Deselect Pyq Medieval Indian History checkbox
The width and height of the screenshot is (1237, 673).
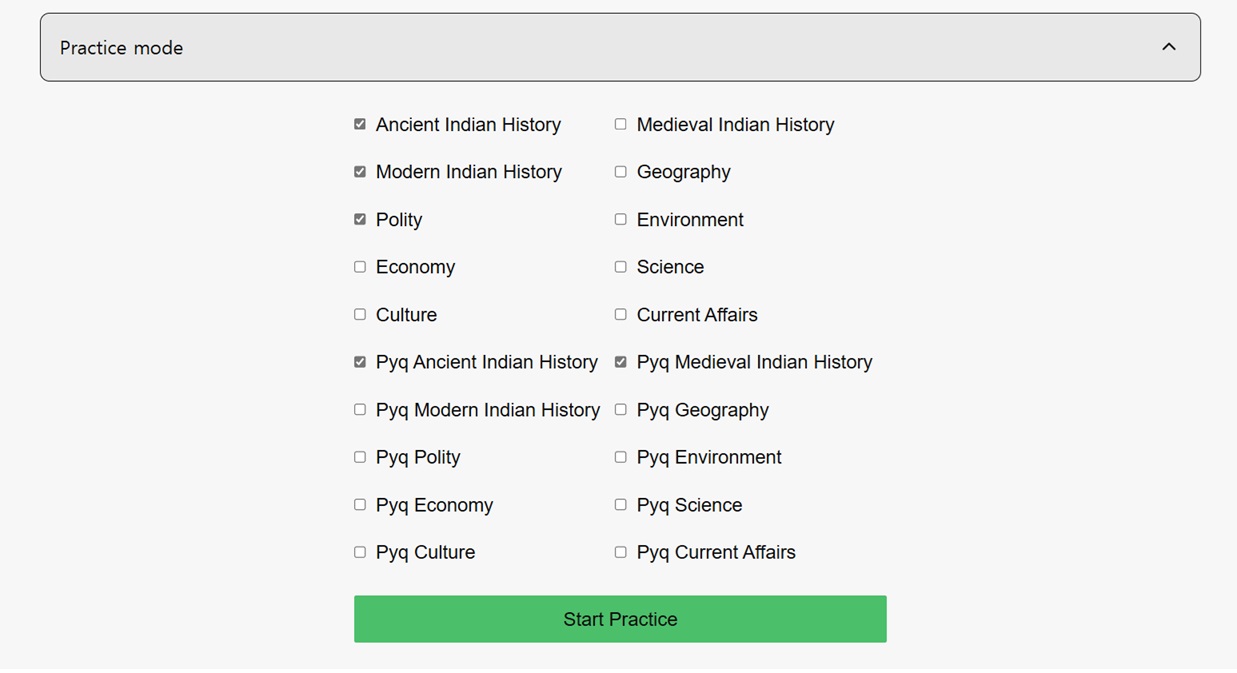pos(621,362)
